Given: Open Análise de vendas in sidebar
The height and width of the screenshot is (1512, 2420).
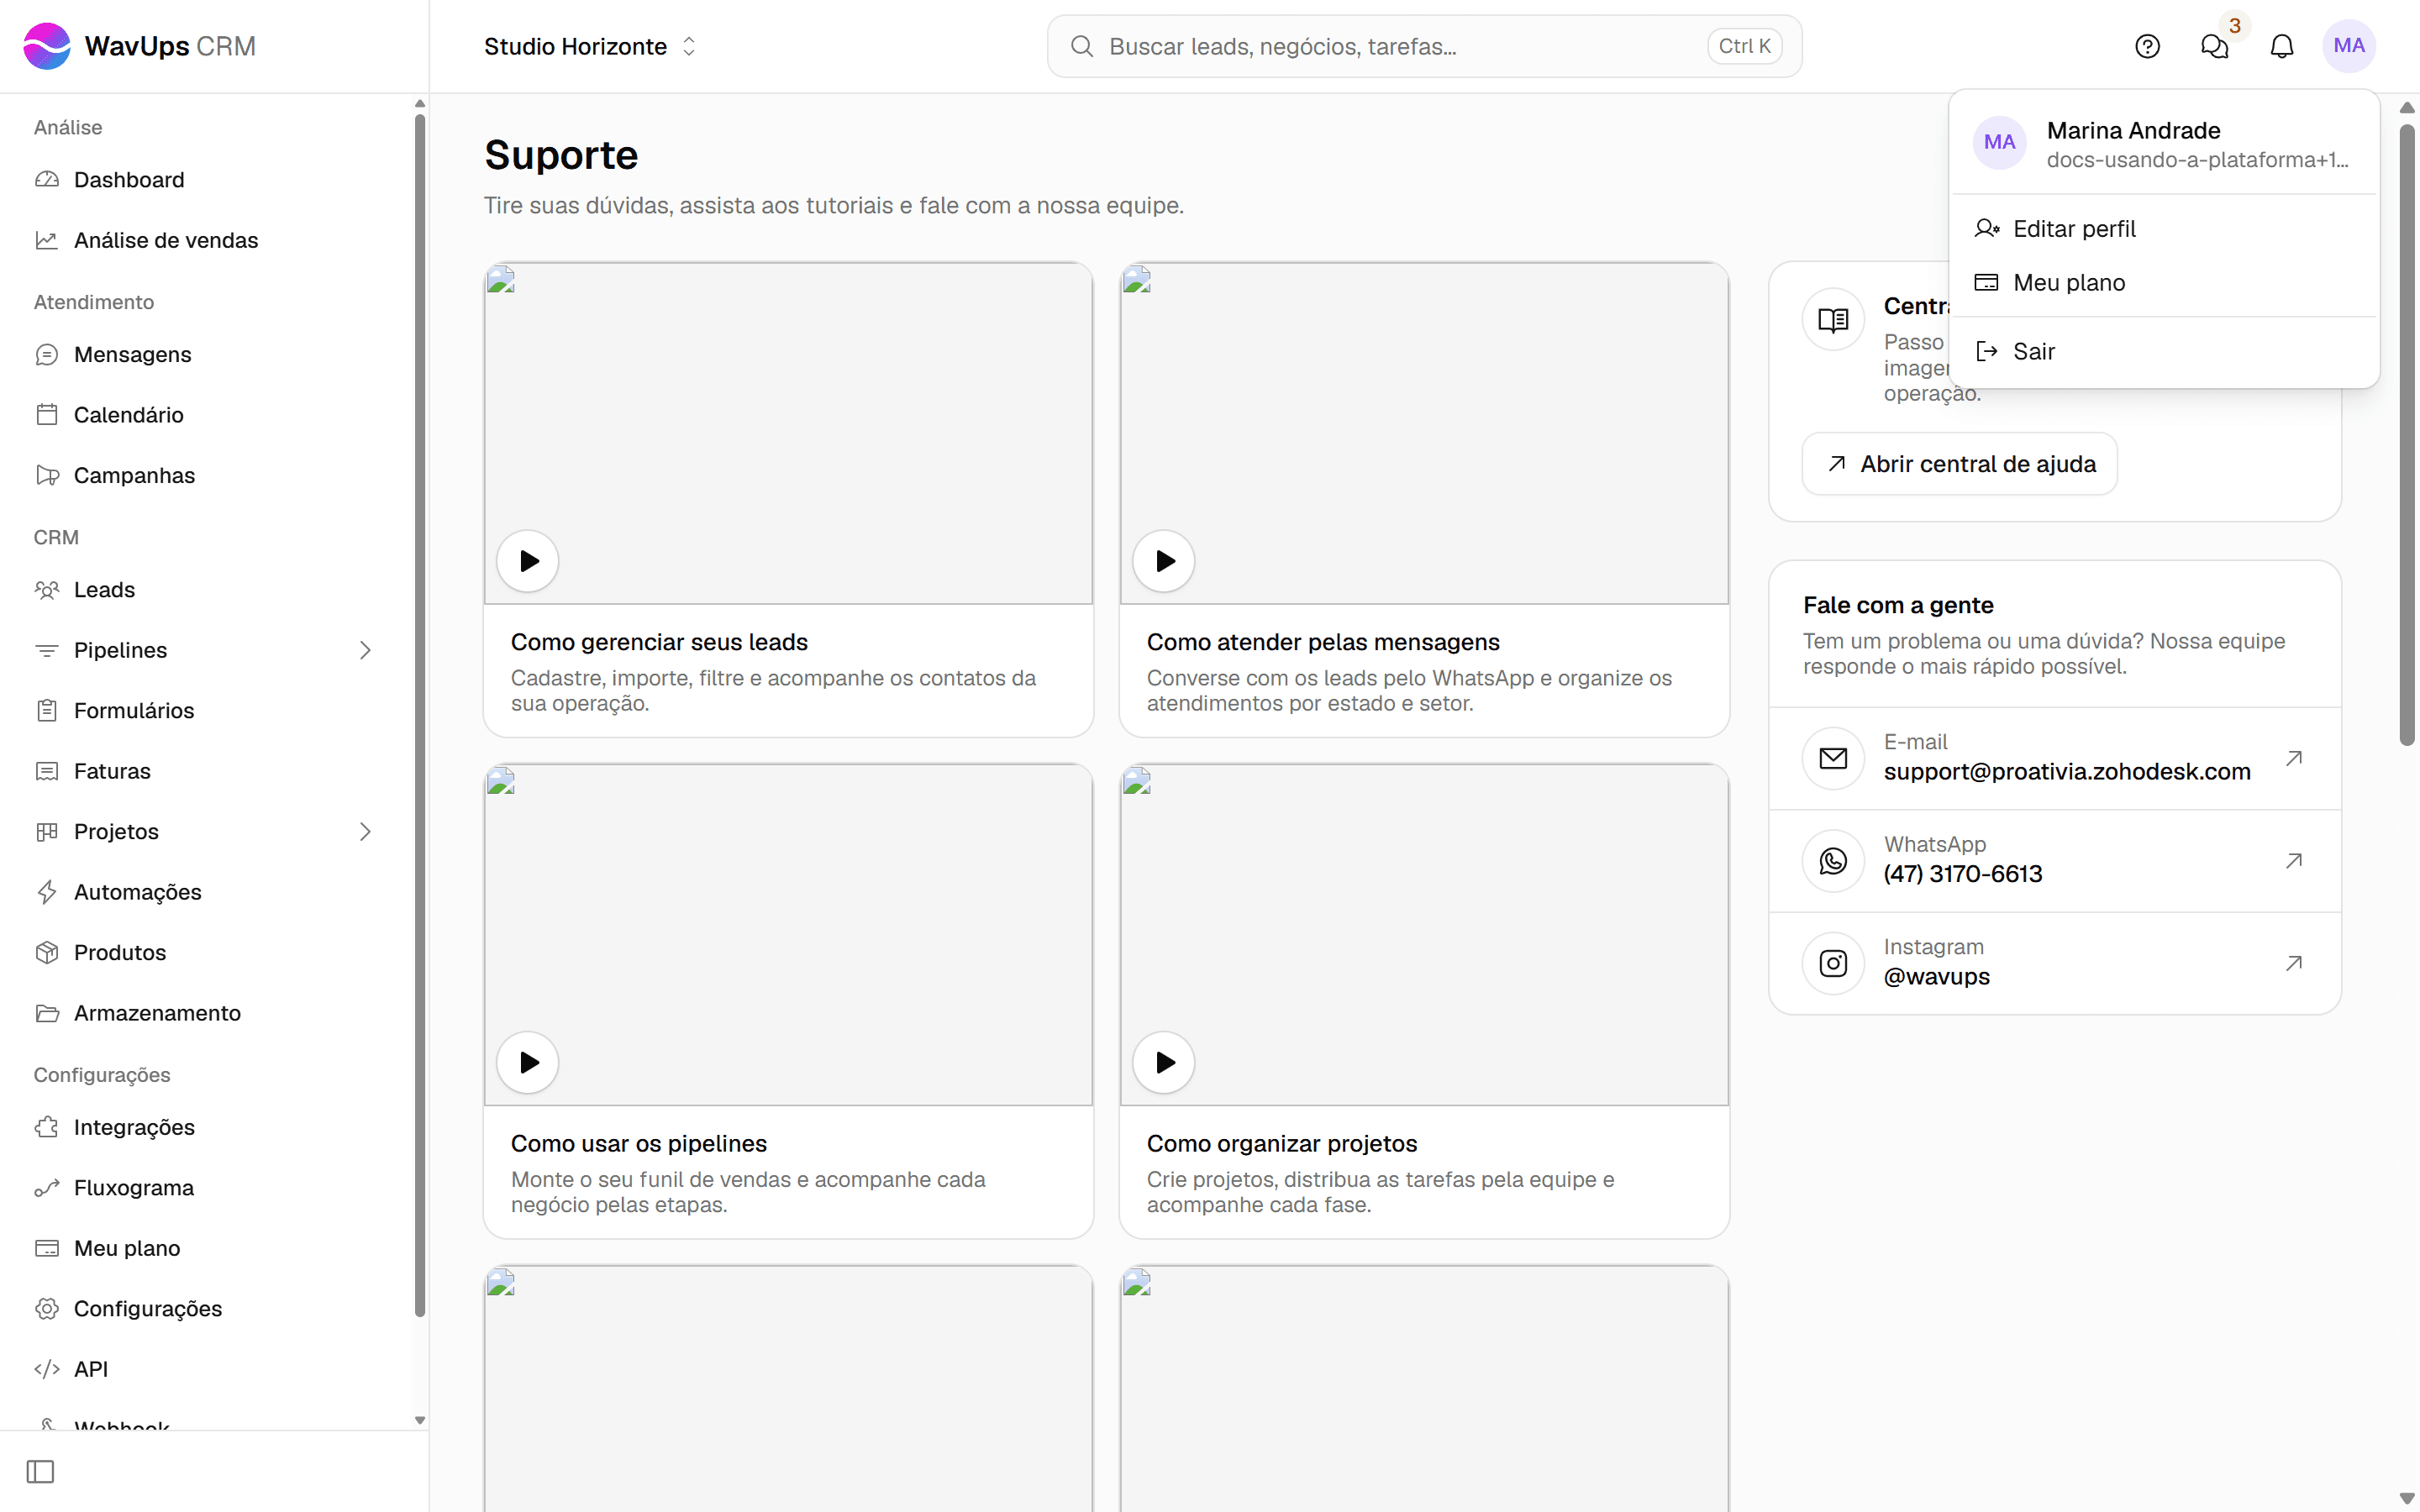Looking at the screenshot, I should 206,240.
